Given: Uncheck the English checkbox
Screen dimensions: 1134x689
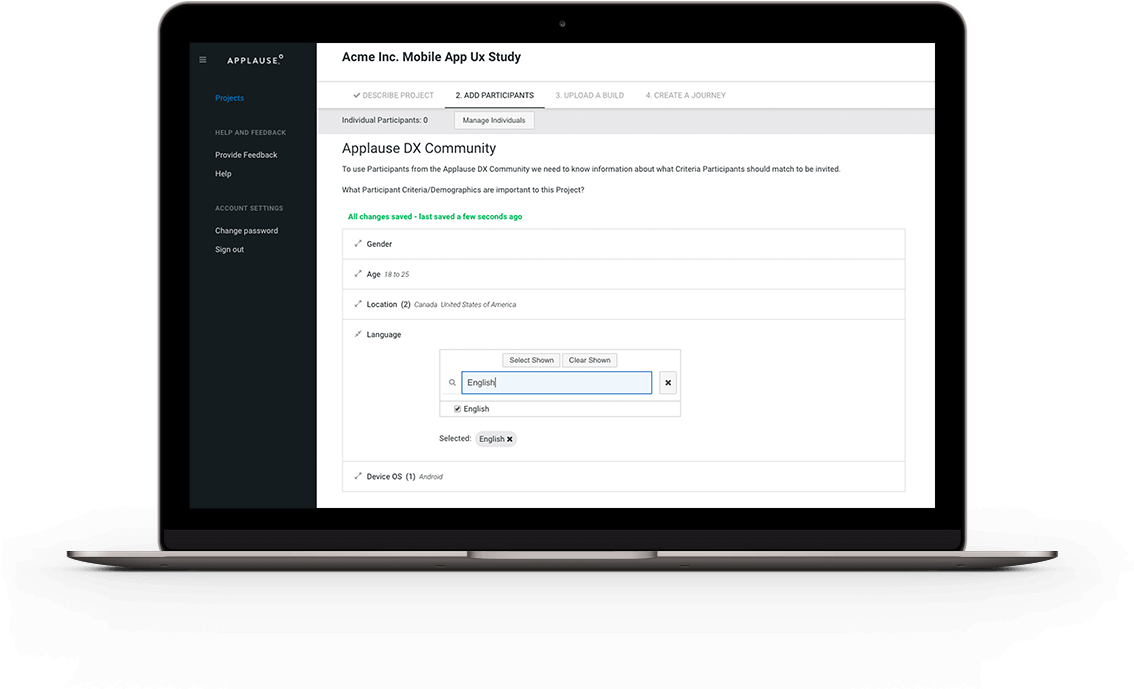Looking at the screenshot, I should click(457, 409).
